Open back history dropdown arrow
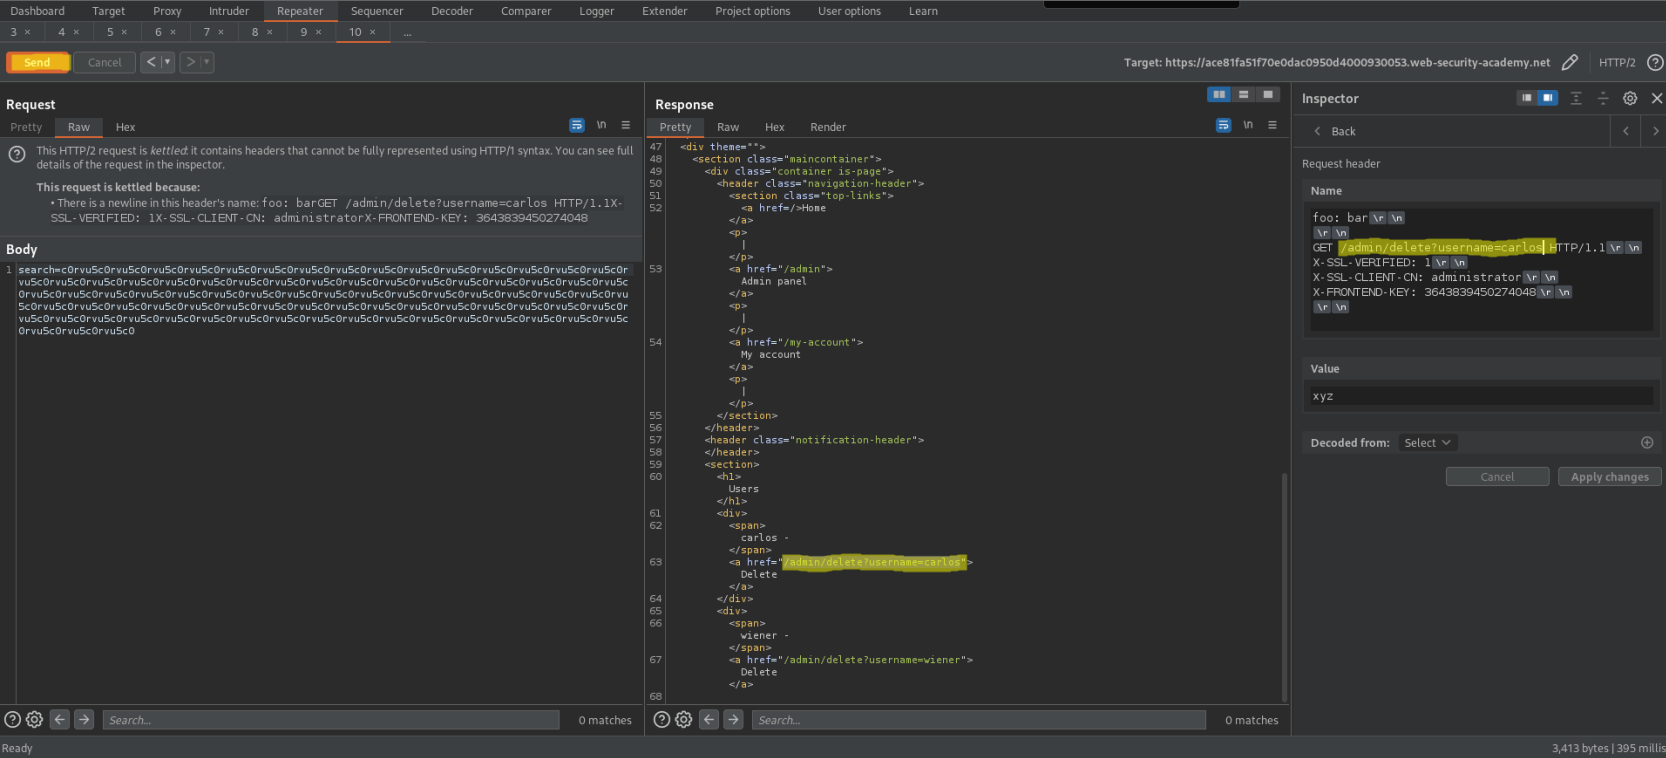 (168, 62)
